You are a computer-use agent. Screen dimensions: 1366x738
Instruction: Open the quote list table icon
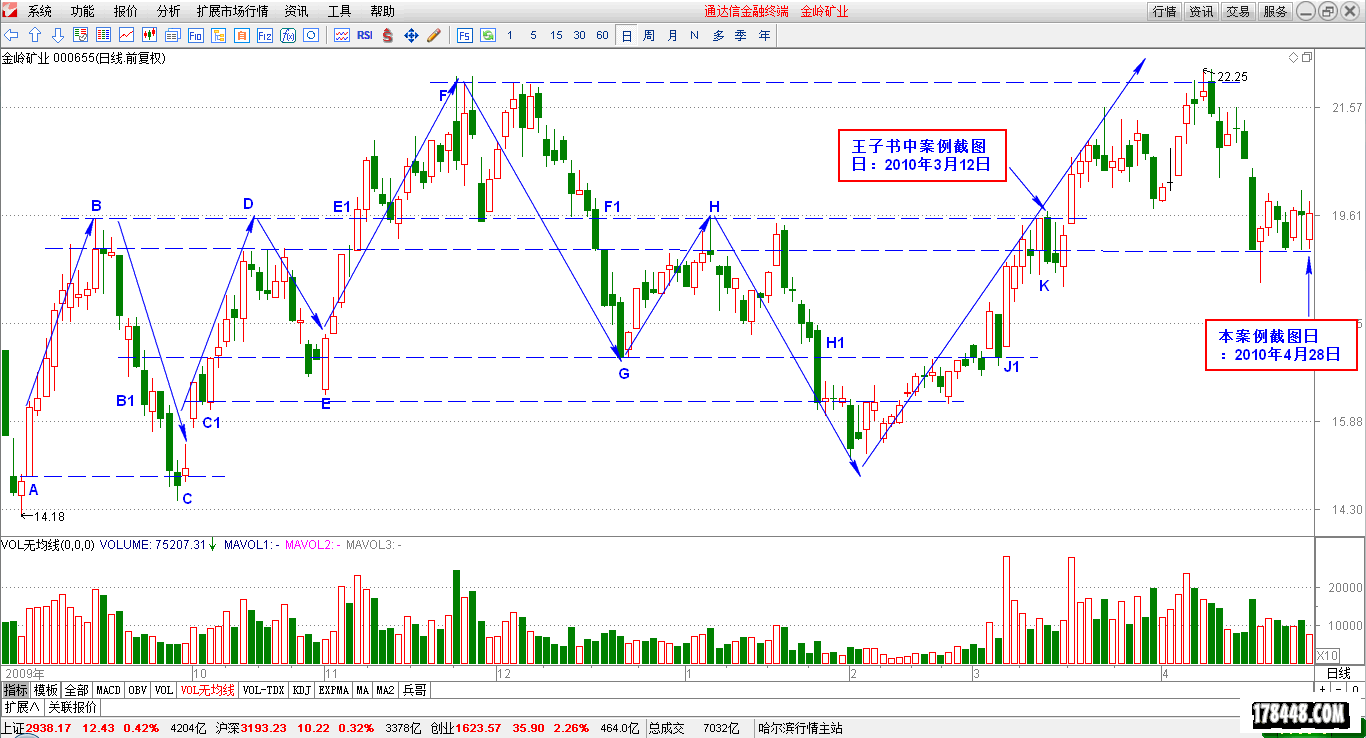click(103, 35)
